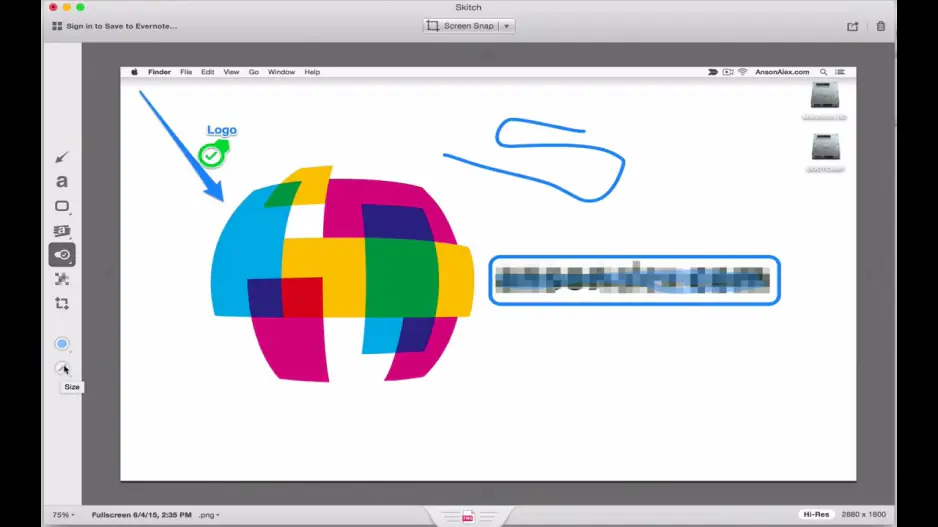The width and height of the screenshot is (938, 527).
Task: Click the Skitch menu bar icon near Wi-Fi
Action: [x=712, y=72]
